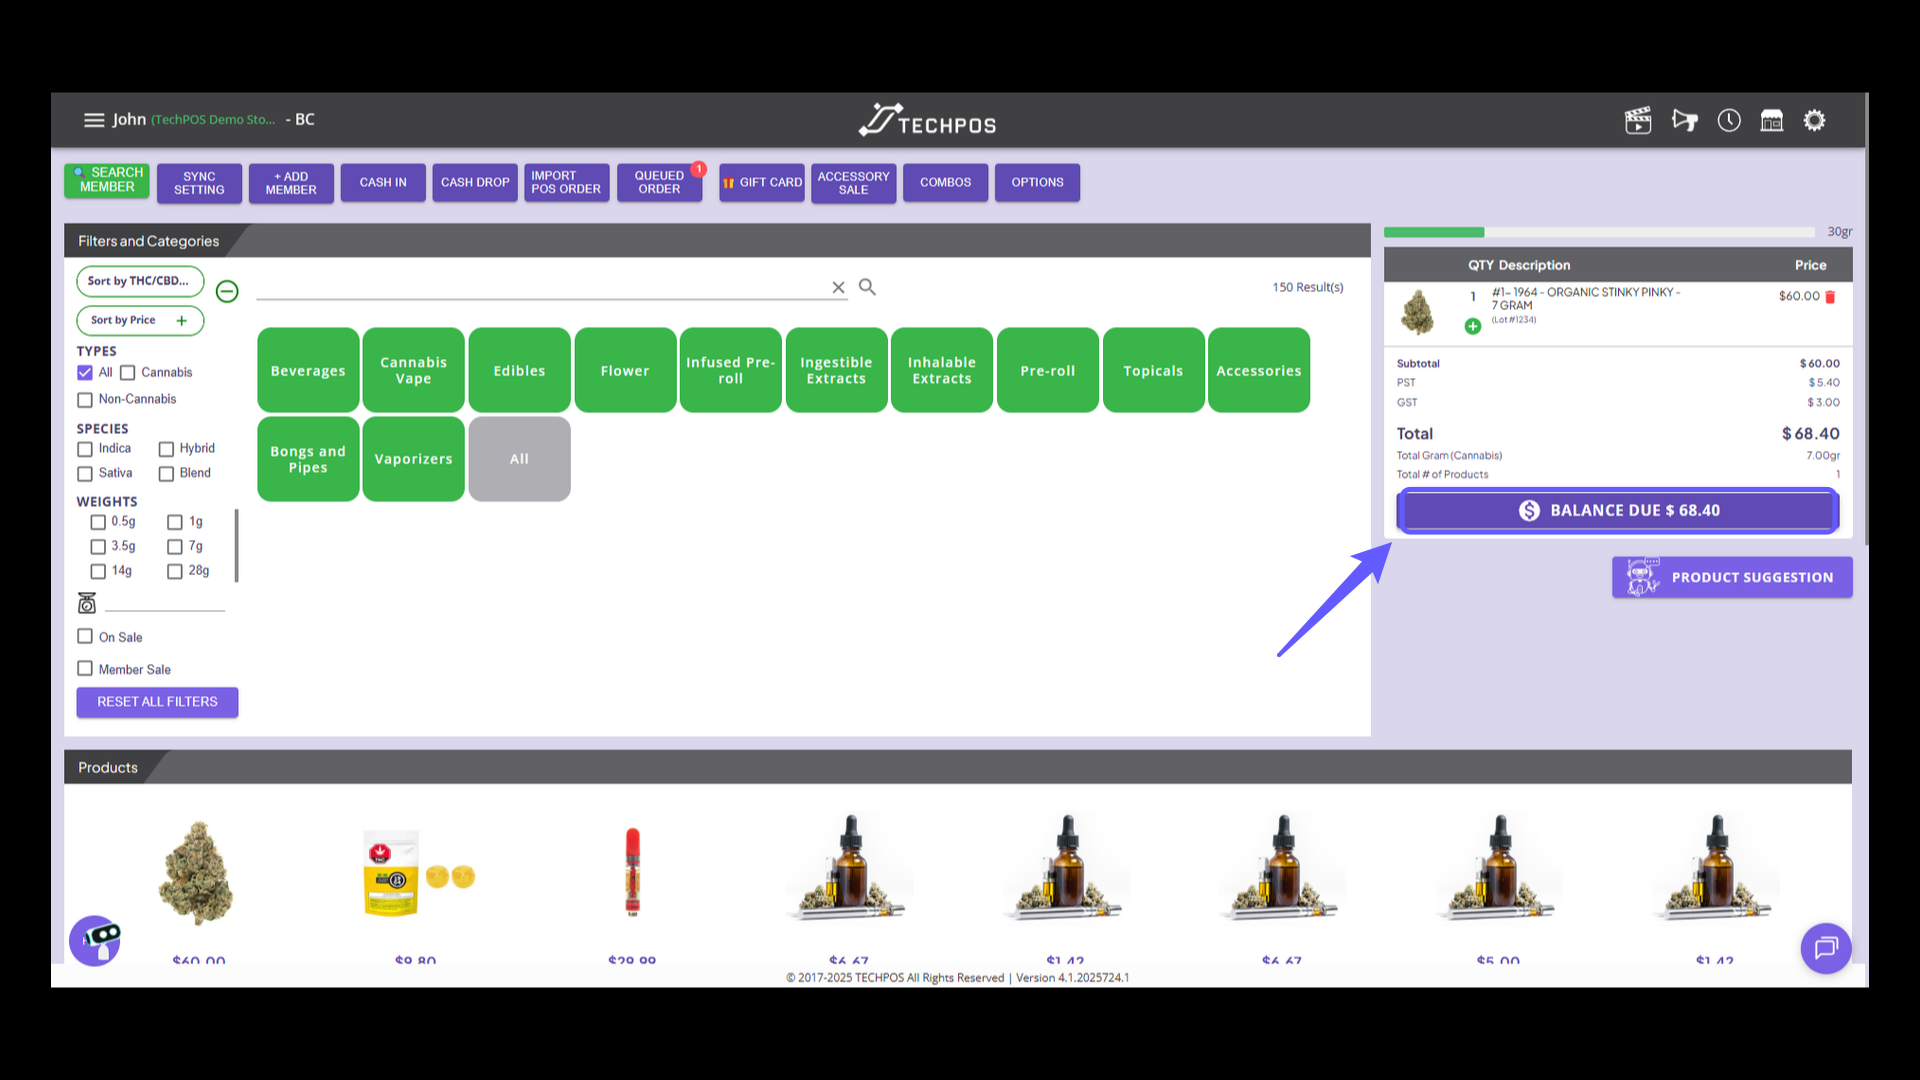Select the Beverages category tile

(x=308, y=370)
